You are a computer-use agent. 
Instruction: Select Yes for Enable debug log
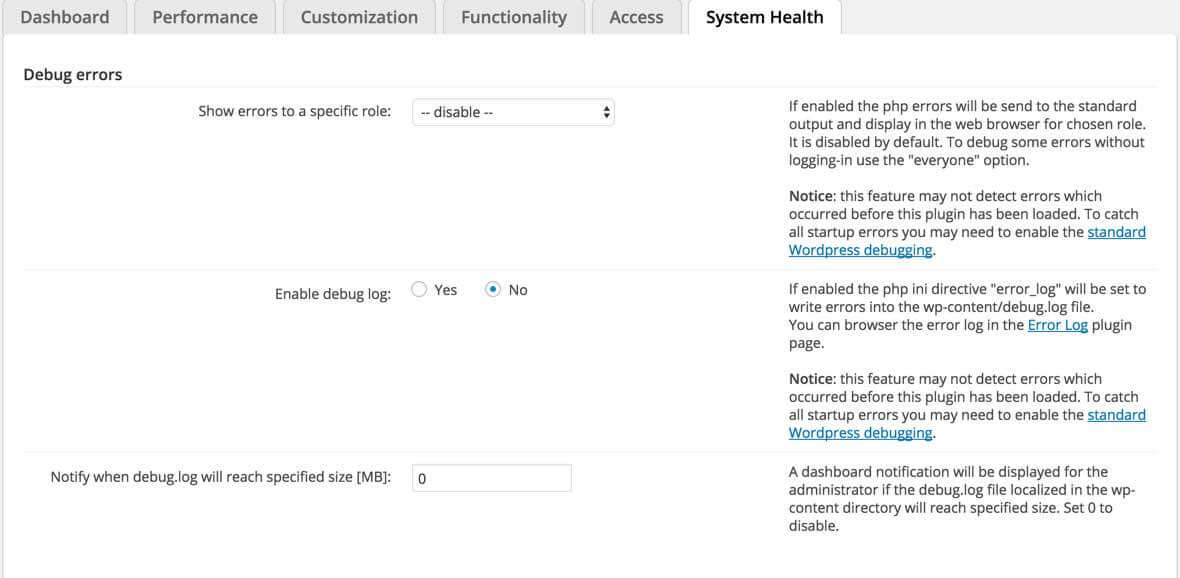[x=420, y=290]
